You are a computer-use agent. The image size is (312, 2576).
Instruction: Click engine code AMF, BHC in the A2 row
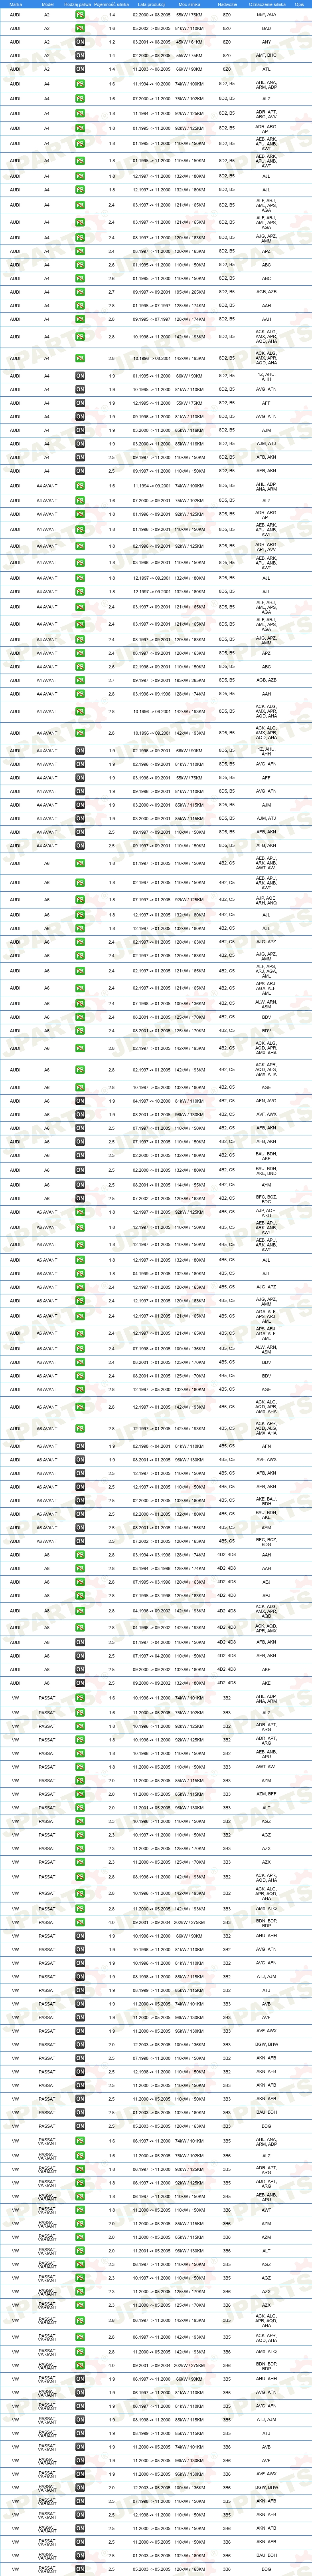[267, 56]
